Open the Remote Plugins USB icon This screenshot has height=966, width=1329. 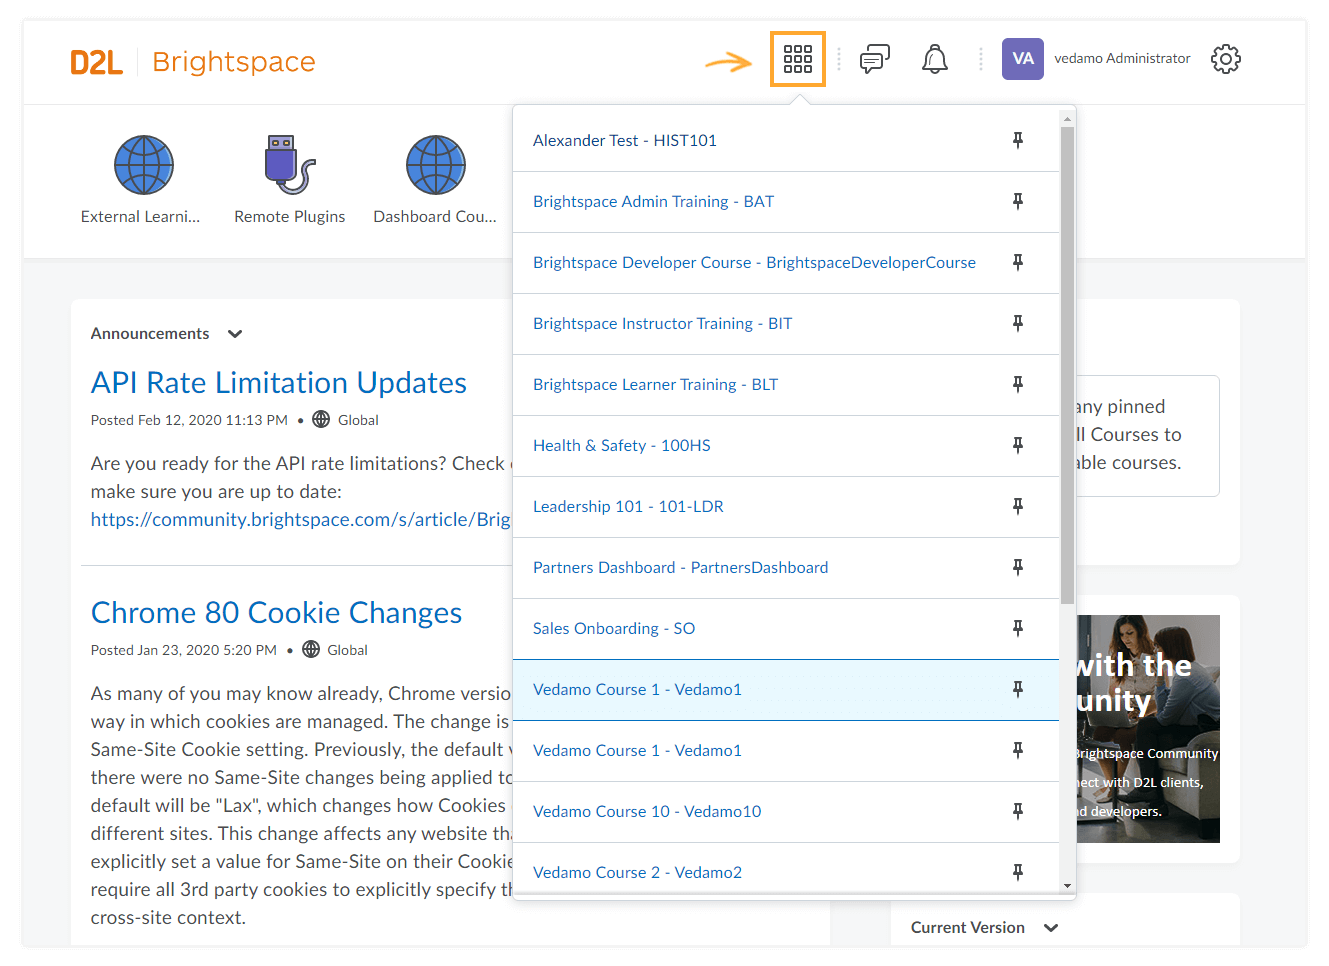coord(290,165)
